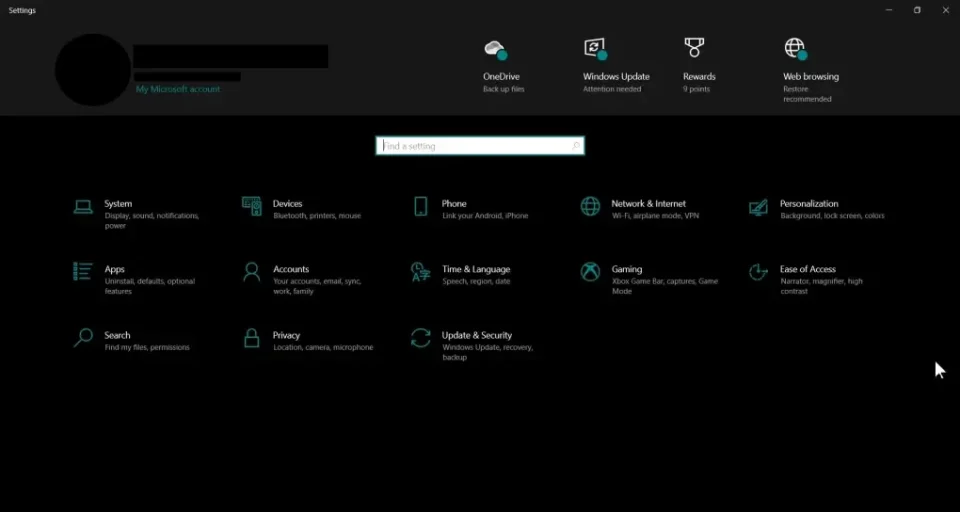Screen dimensions: 960x512
Task: Click the Devices keyboard icon
Action: click(x=252, y=206)
